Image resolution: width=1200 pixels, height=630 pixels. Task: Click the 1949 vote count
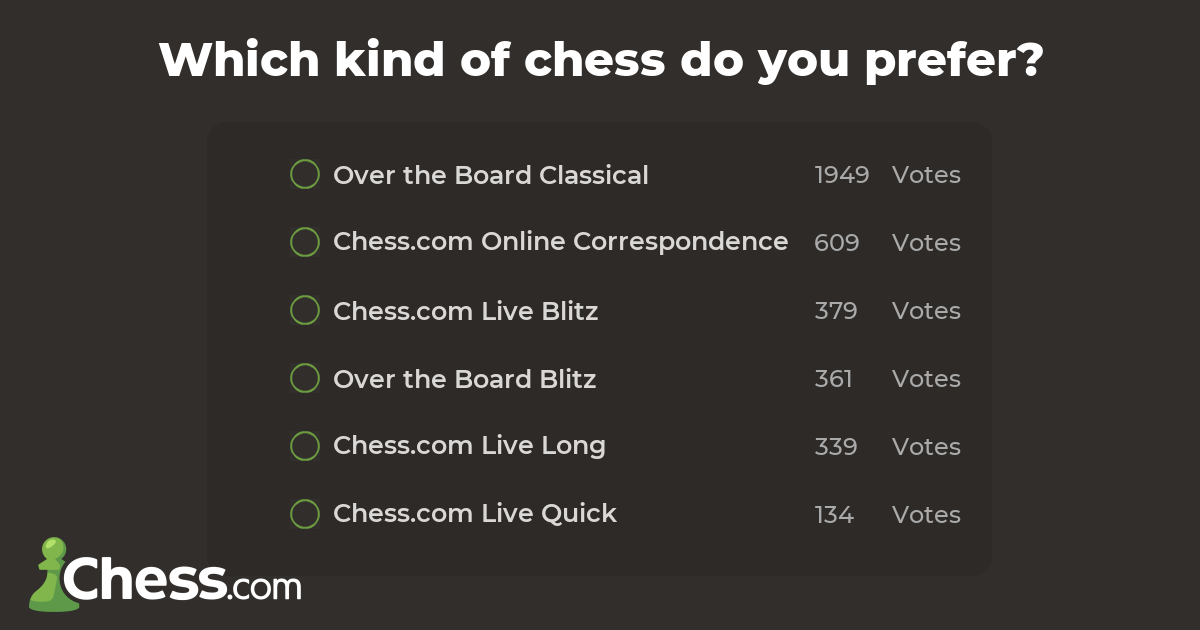[x=841, y=175]
